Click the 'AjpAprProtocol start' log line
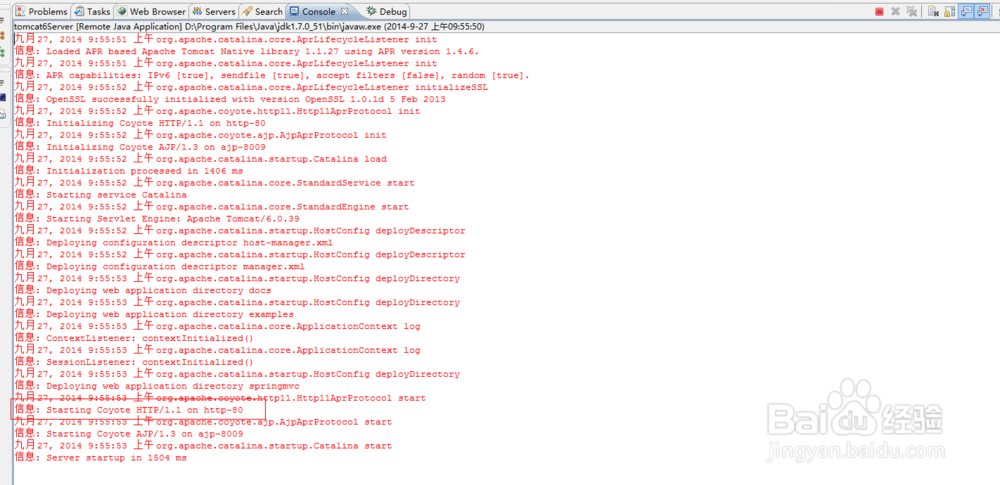Viewport: 1000px width, 485px height. (203, 422)
